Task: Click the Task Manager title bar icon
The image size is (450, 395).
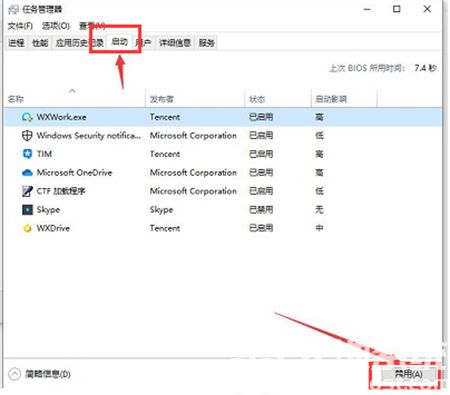Action: [13, 9]
